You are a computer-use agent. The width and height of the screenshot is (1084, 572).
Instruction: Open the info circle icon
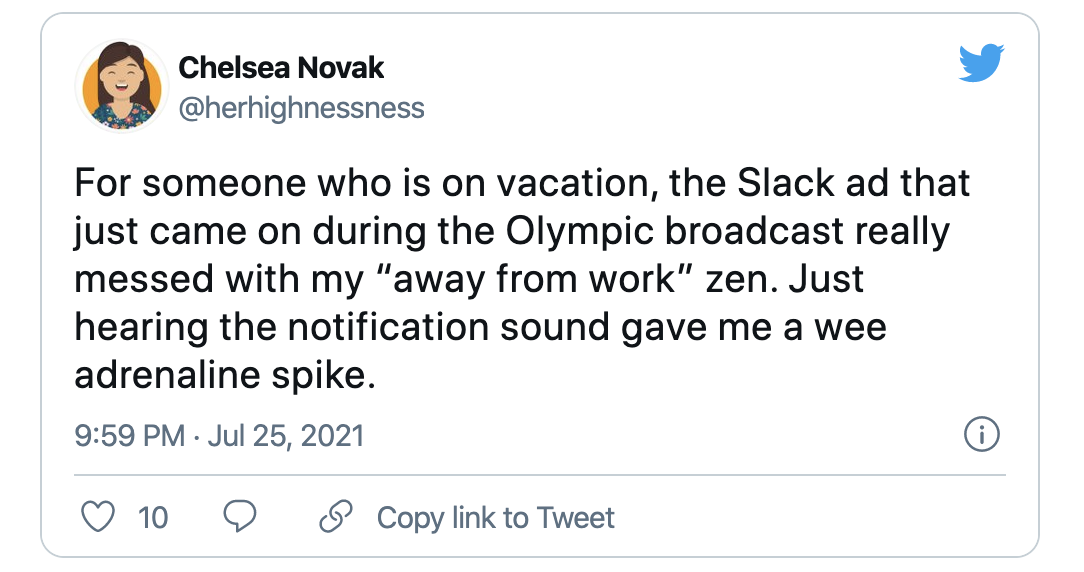point(982,435)
